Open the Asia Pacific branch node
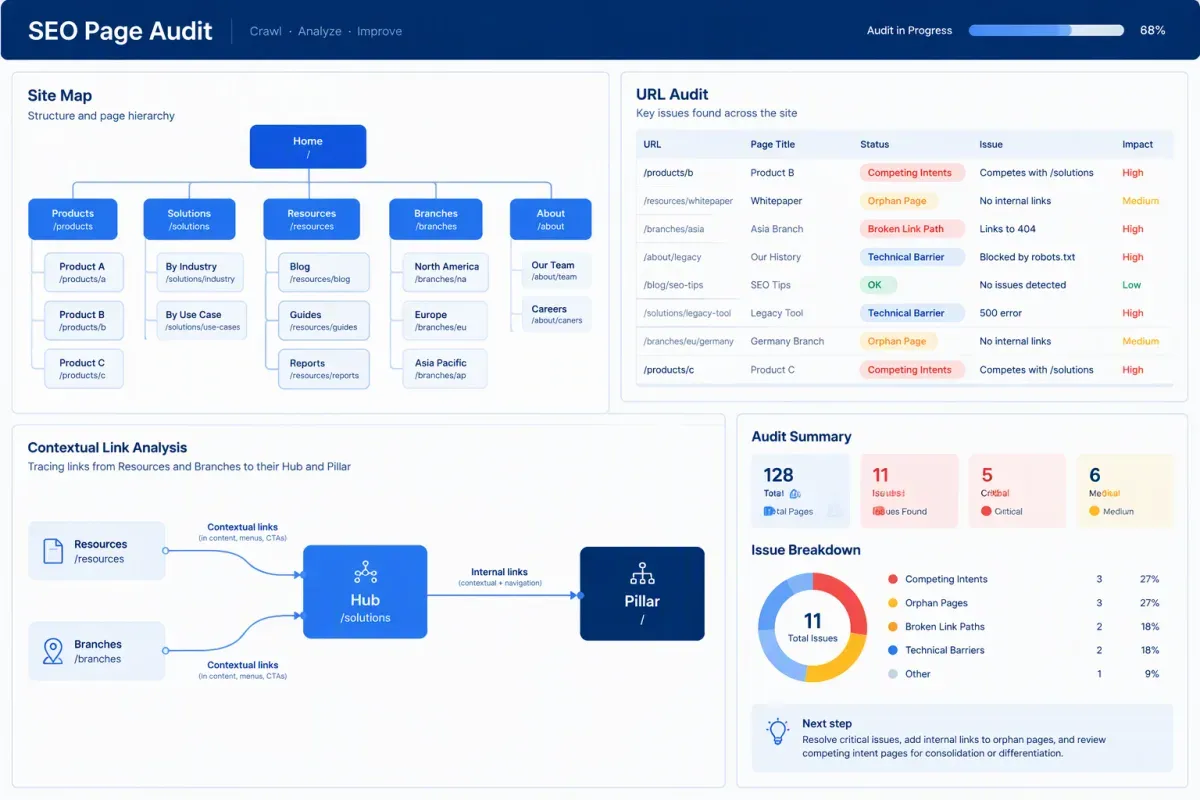This screenshot has width=1200, height=800. pyautogui.click(x=445, y=369)
